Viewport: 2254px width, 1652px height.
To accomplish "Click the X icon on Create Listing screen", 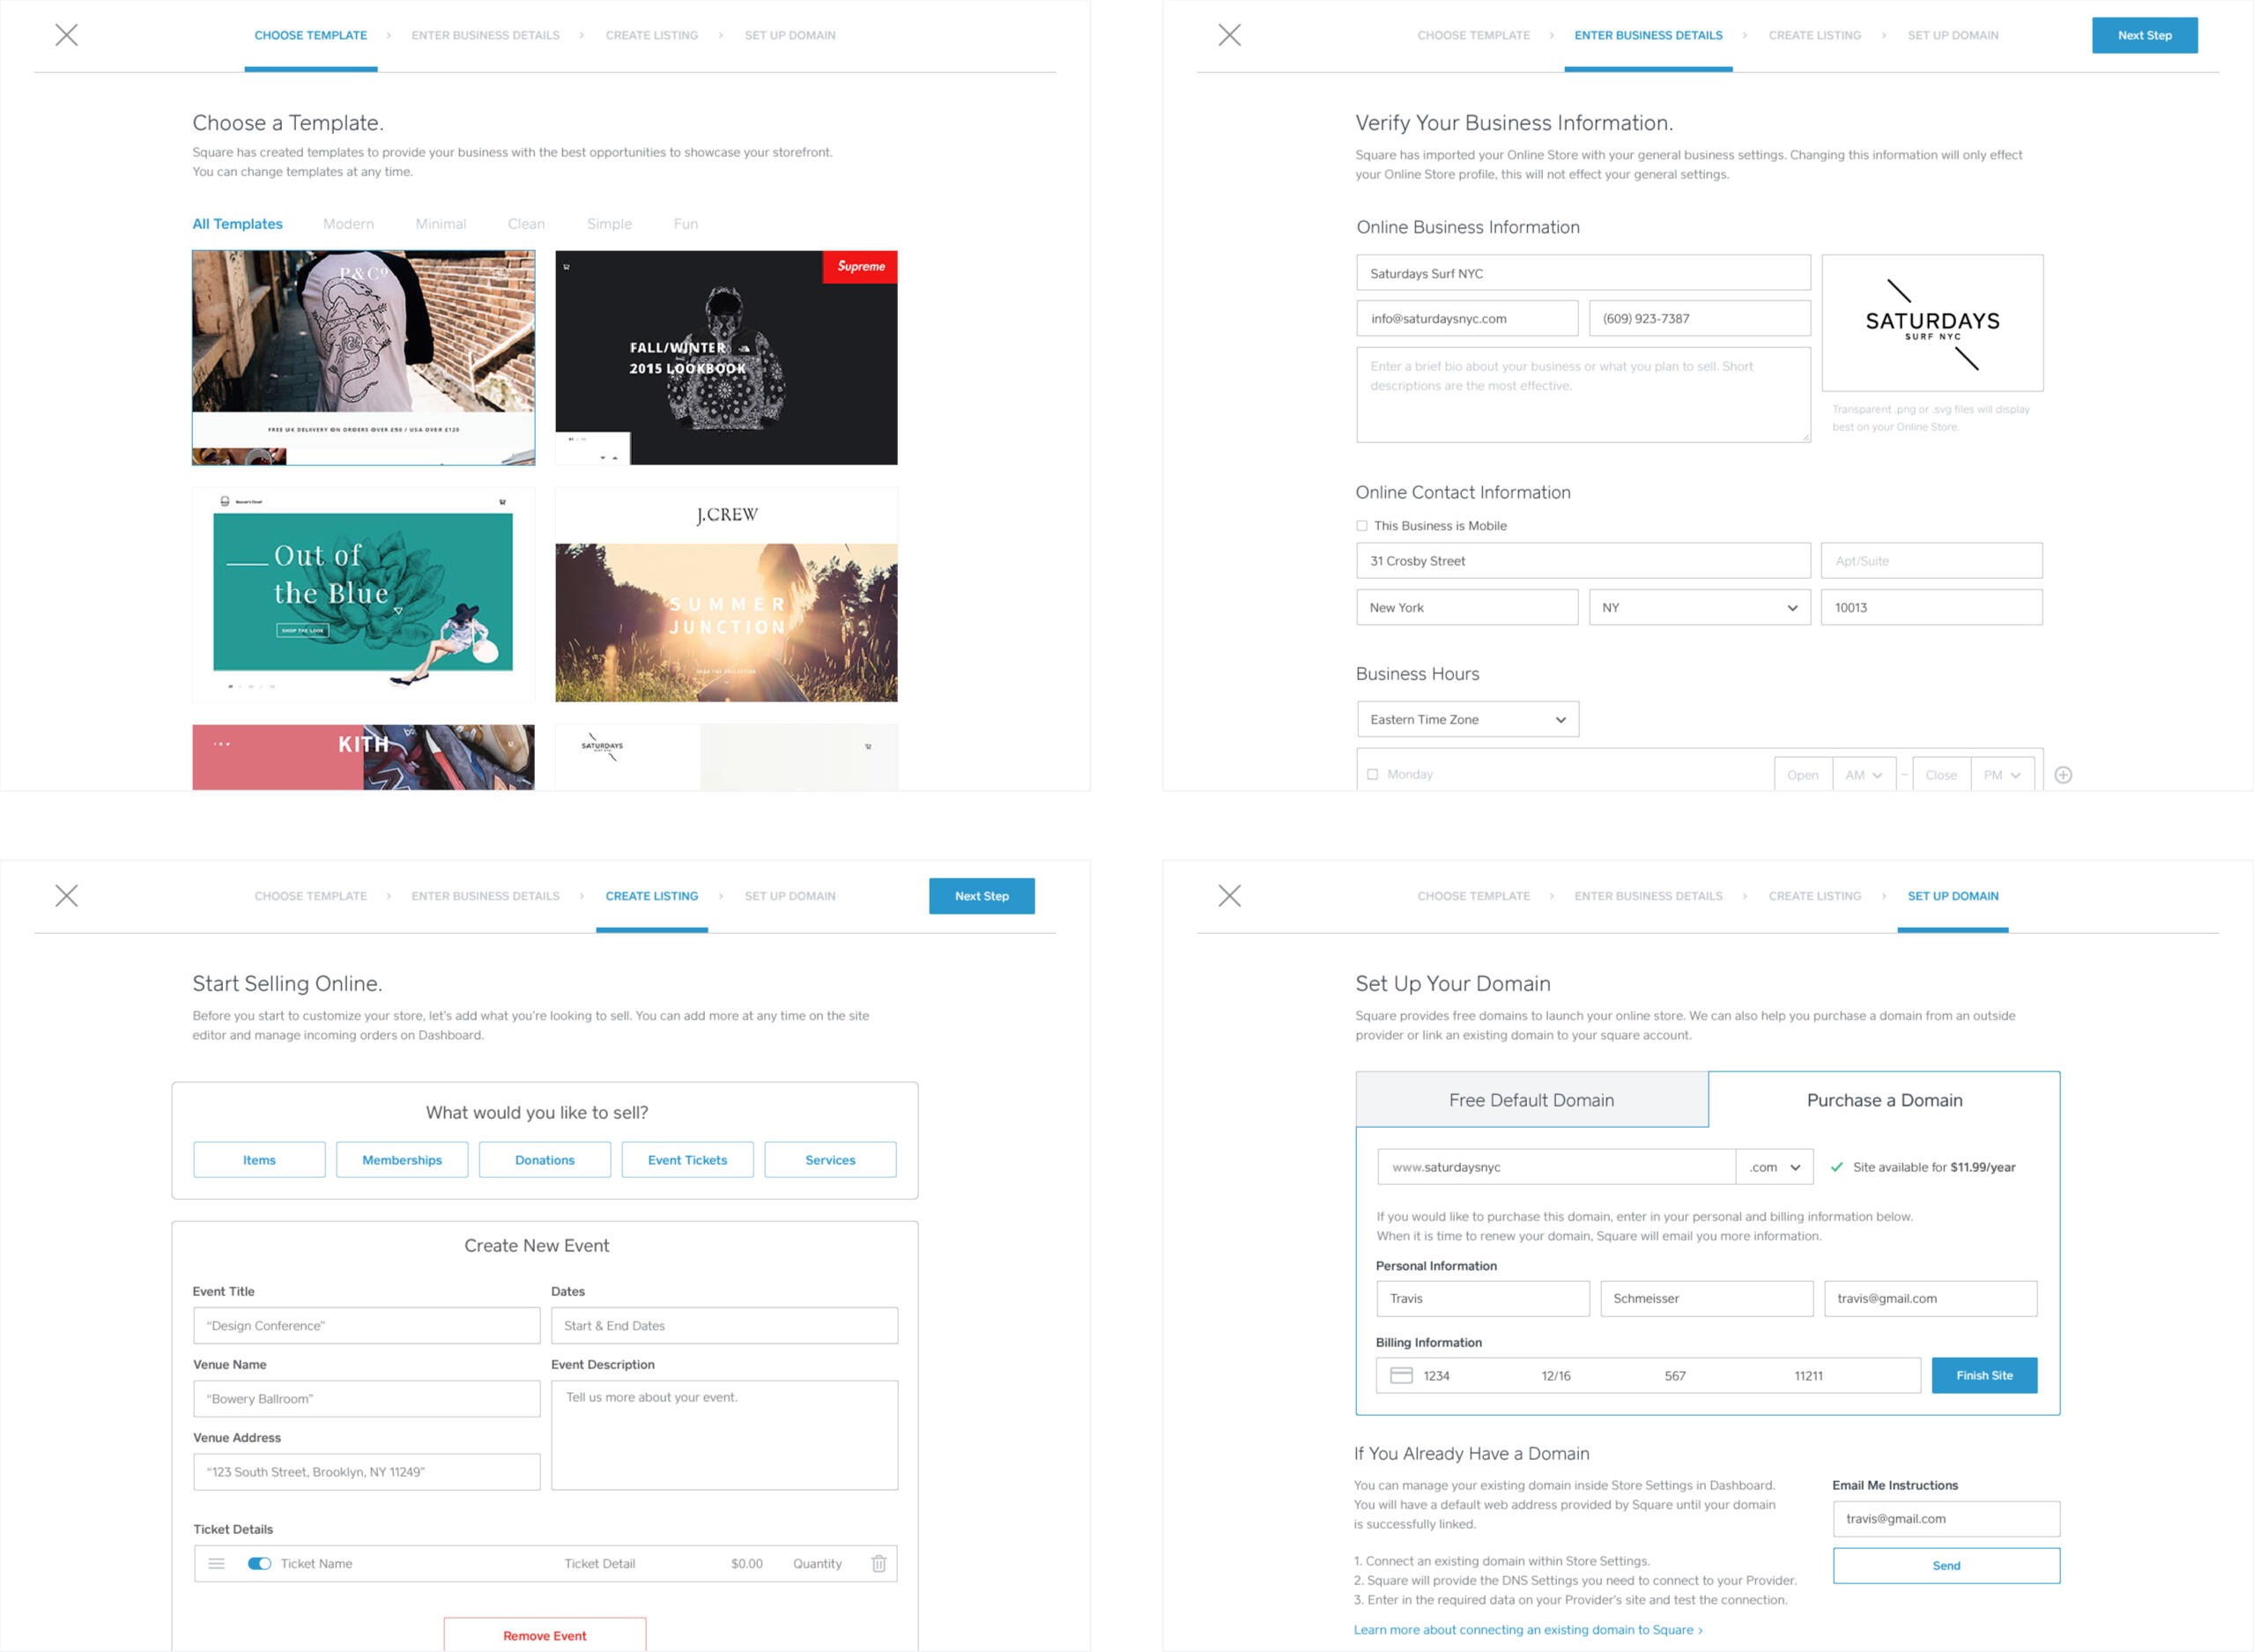I will pos(66,895).
